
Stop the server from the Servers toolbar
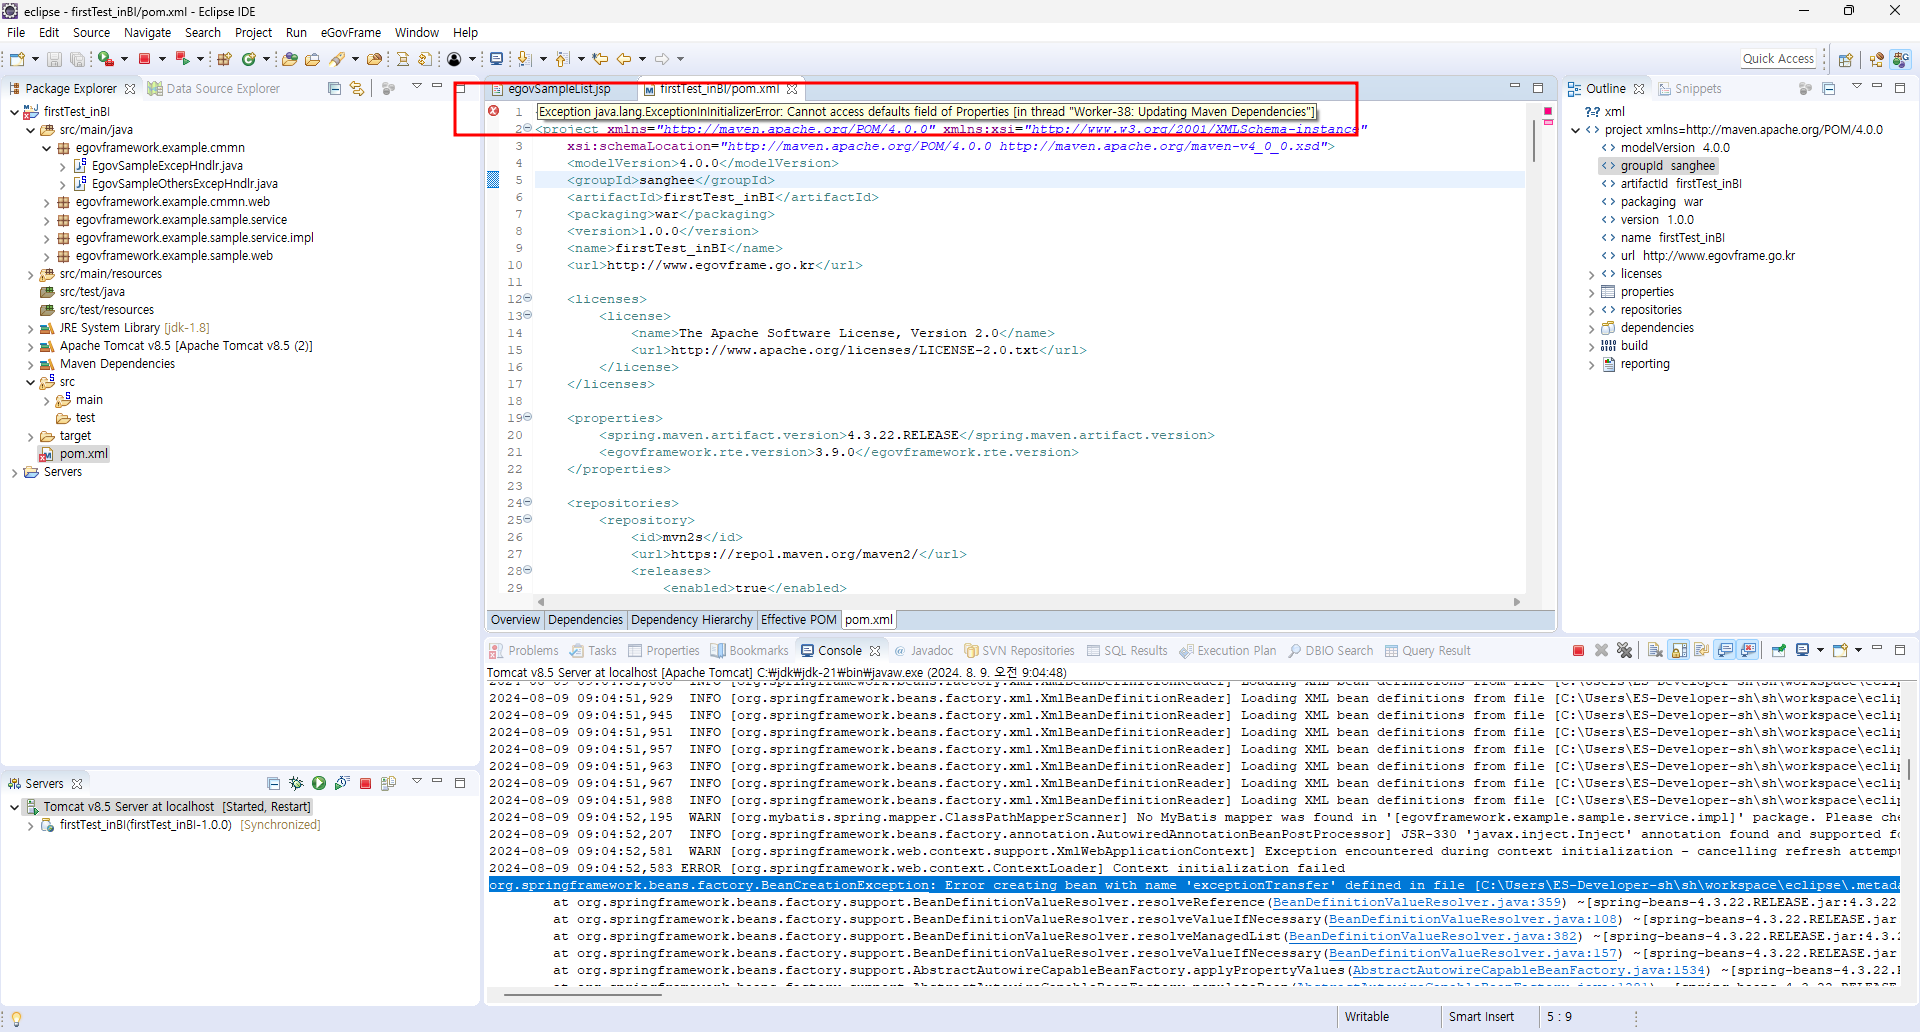pos(366,783)
